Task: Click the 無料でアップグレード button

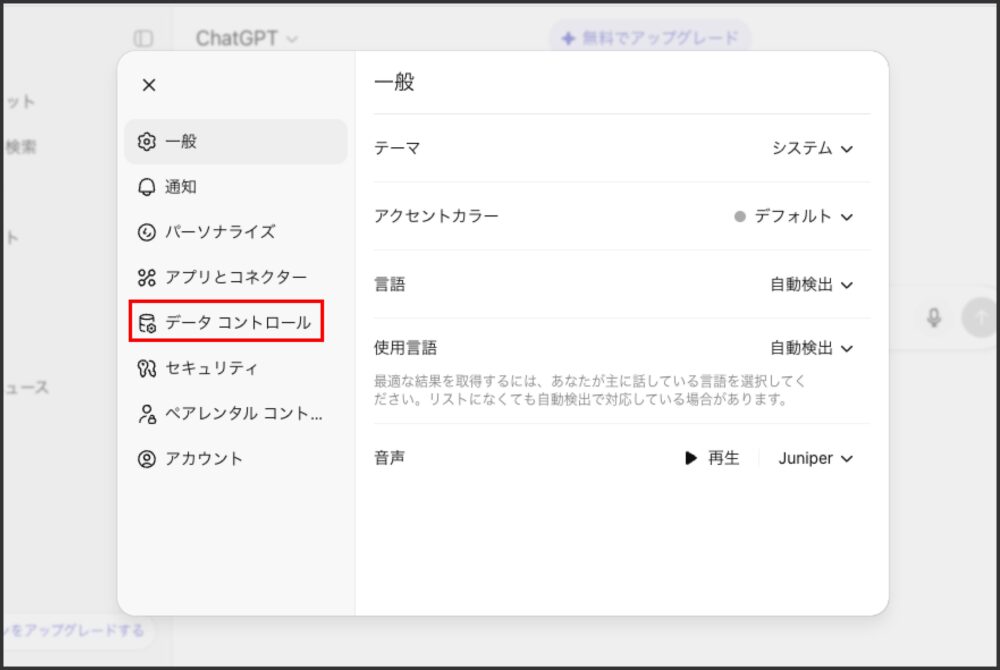Action: 650,38
